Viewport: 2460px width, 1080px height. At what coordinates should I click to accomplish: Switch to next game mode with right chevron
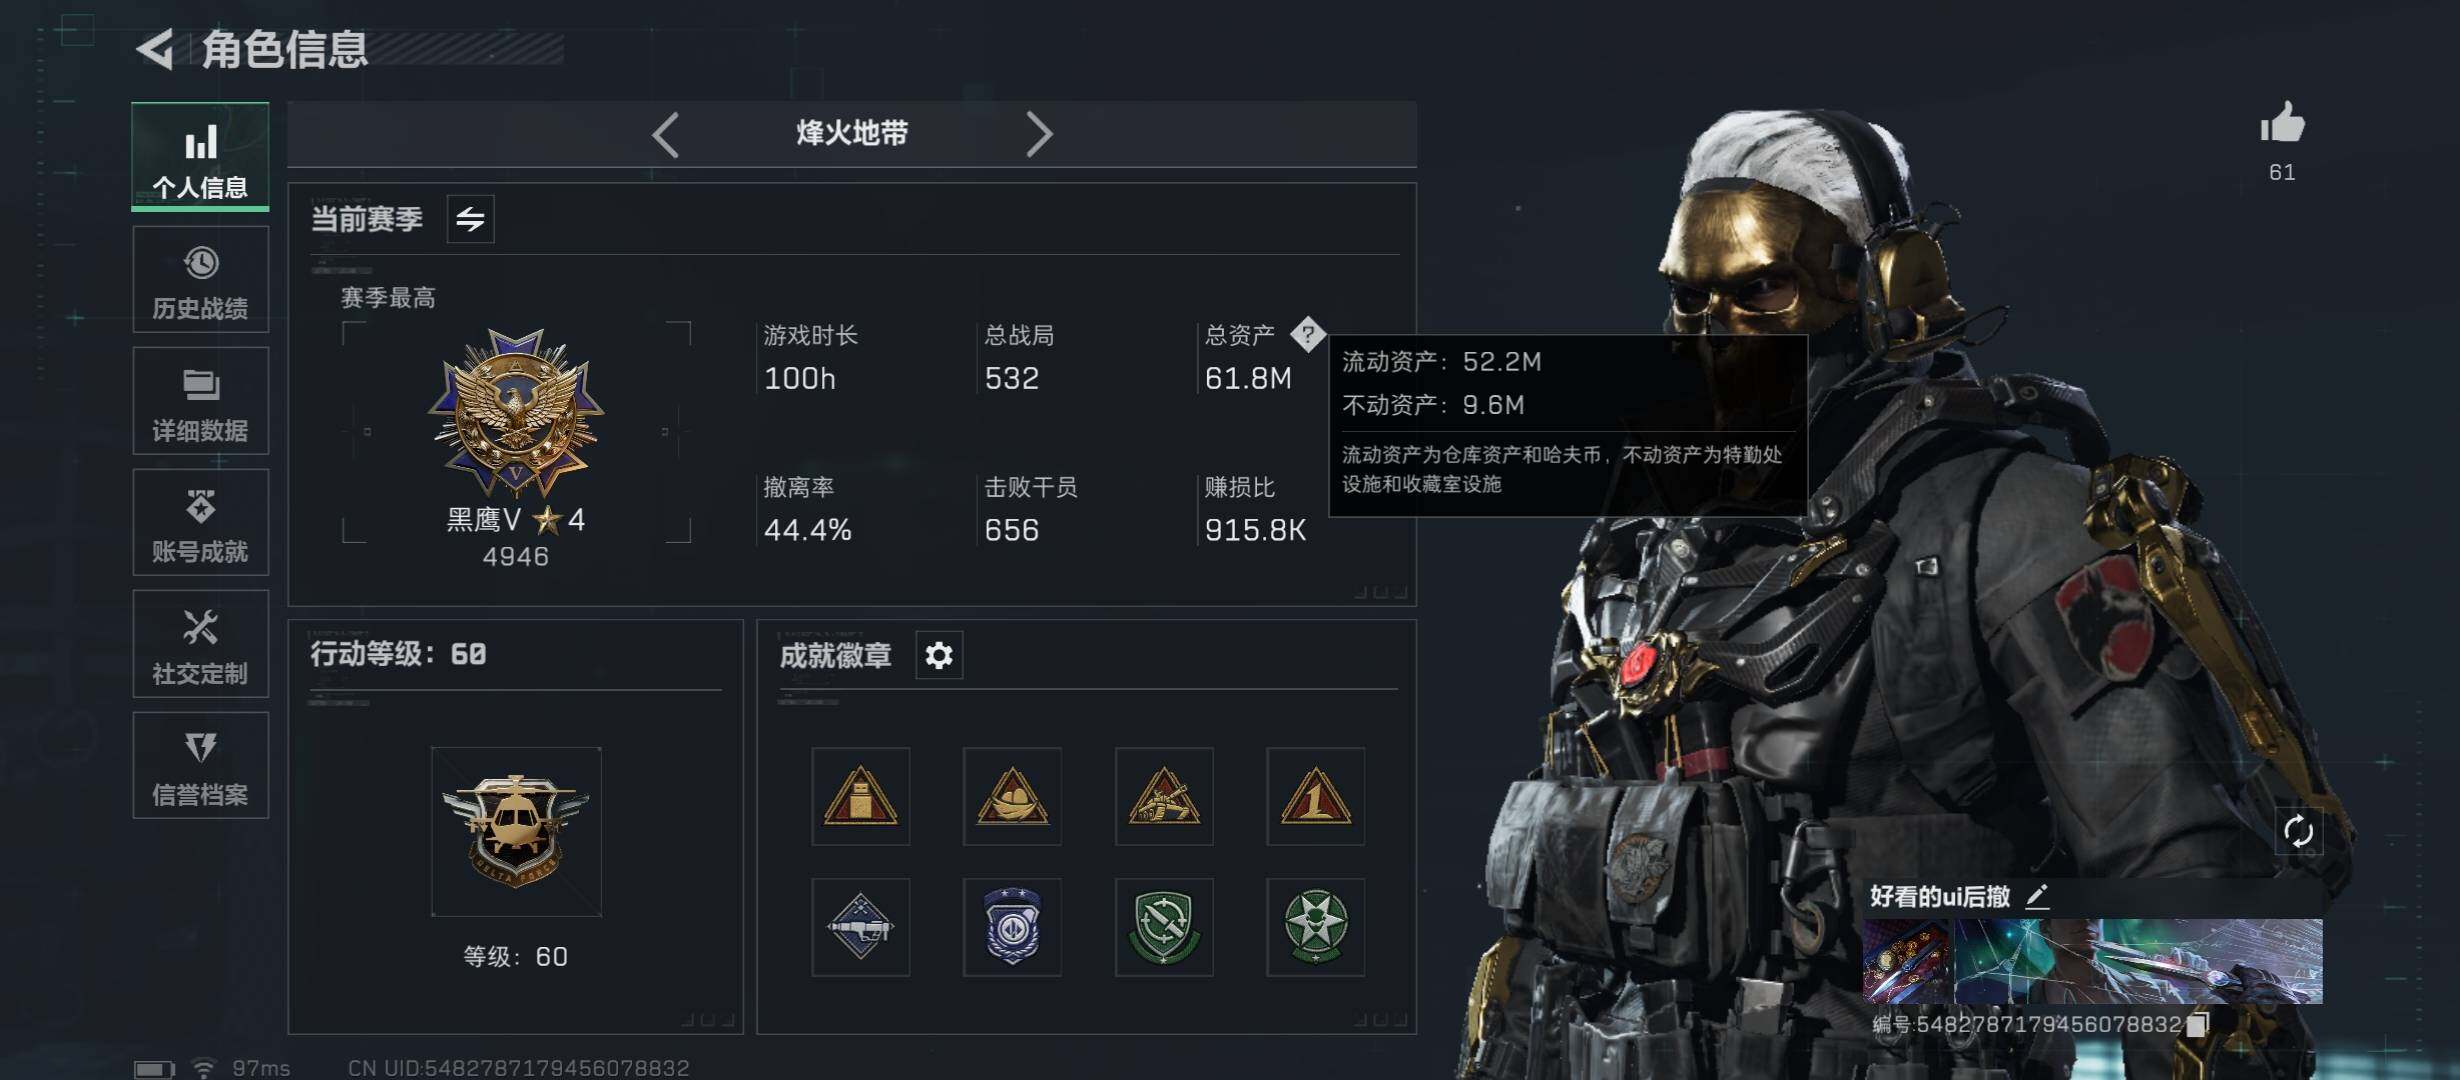point(1039,134)
